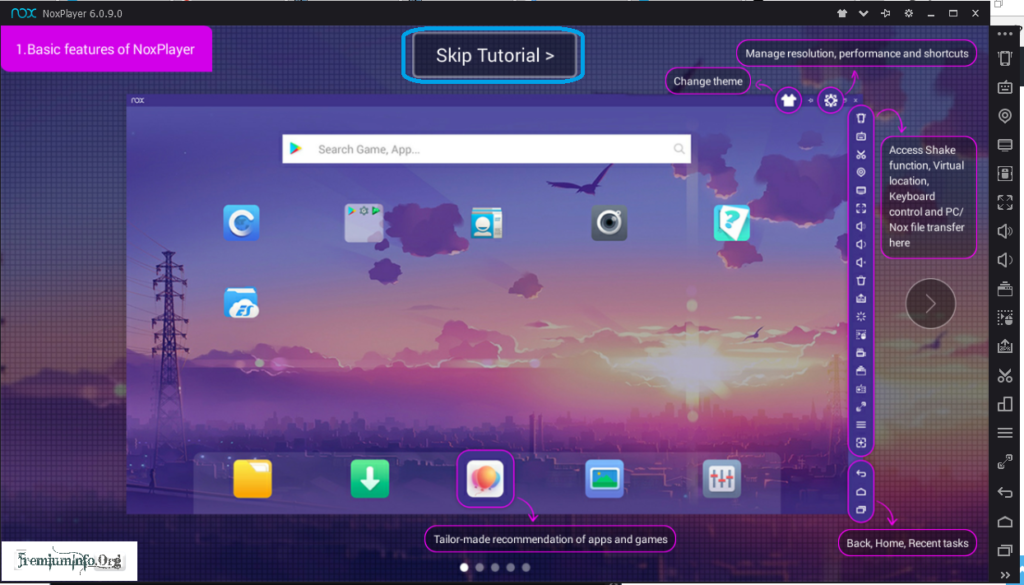The width and height of the screenshot is (1024, 585).
Task: Select the first tutorial page dot
Action: coord(464,567)
